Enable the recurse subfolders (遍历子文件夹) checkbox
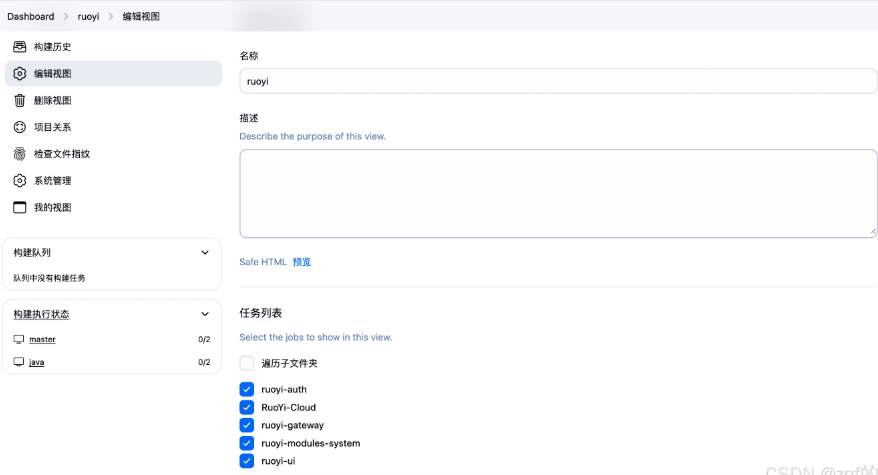 click(x=247, y=363)
